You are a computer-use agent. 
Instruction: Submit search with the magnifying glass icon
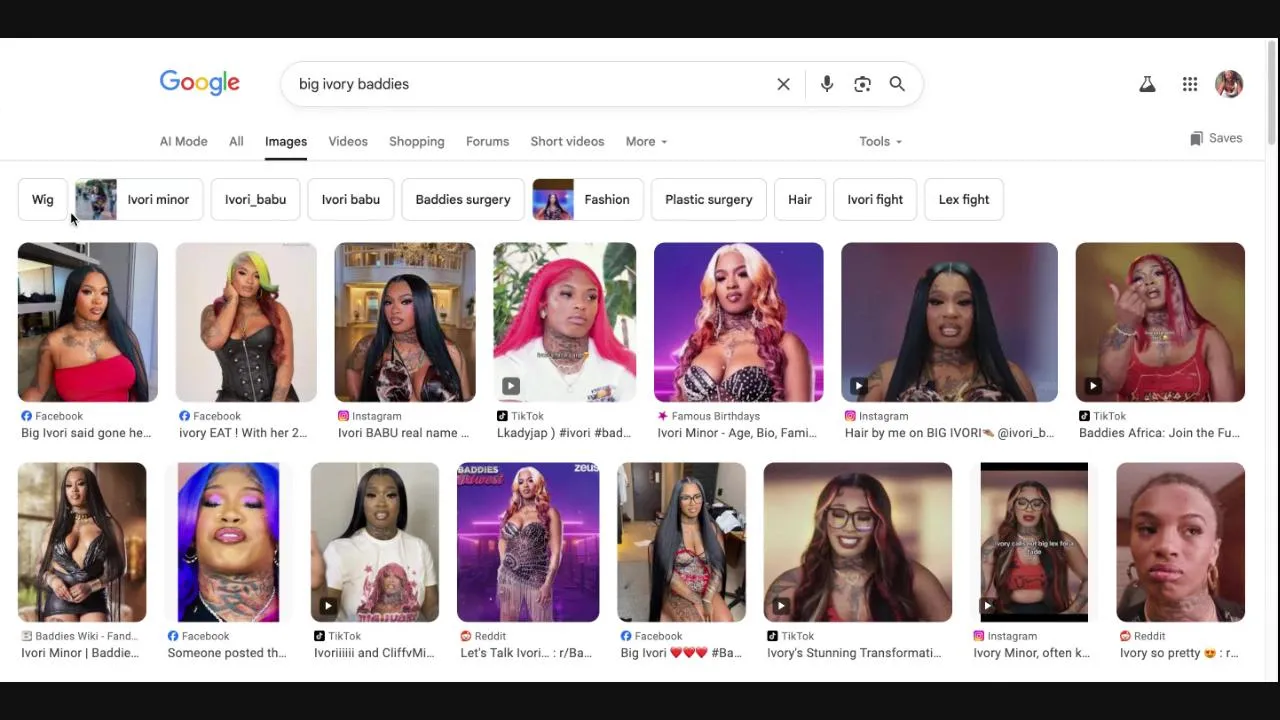tap(897, 84)
